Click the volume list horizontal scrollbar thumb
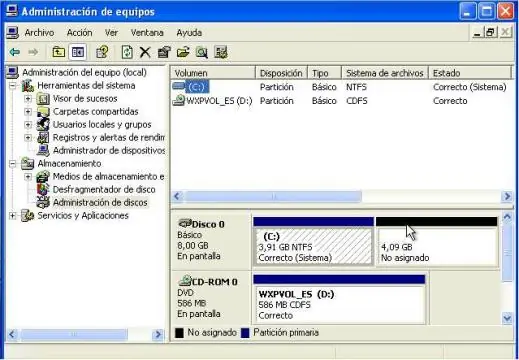 tap(273, 196)
